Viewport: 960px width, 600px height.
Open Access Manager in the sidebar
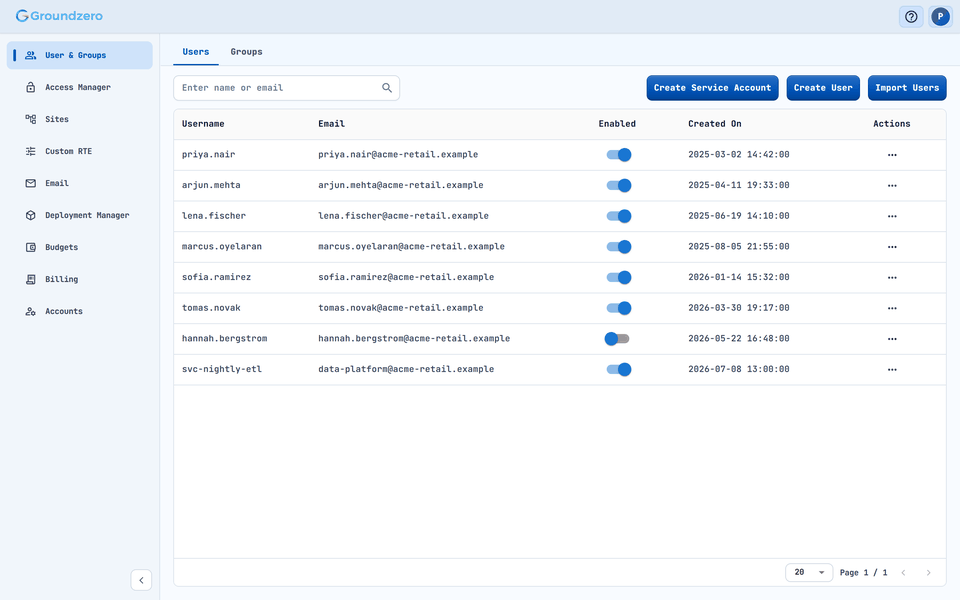(80, 87)
